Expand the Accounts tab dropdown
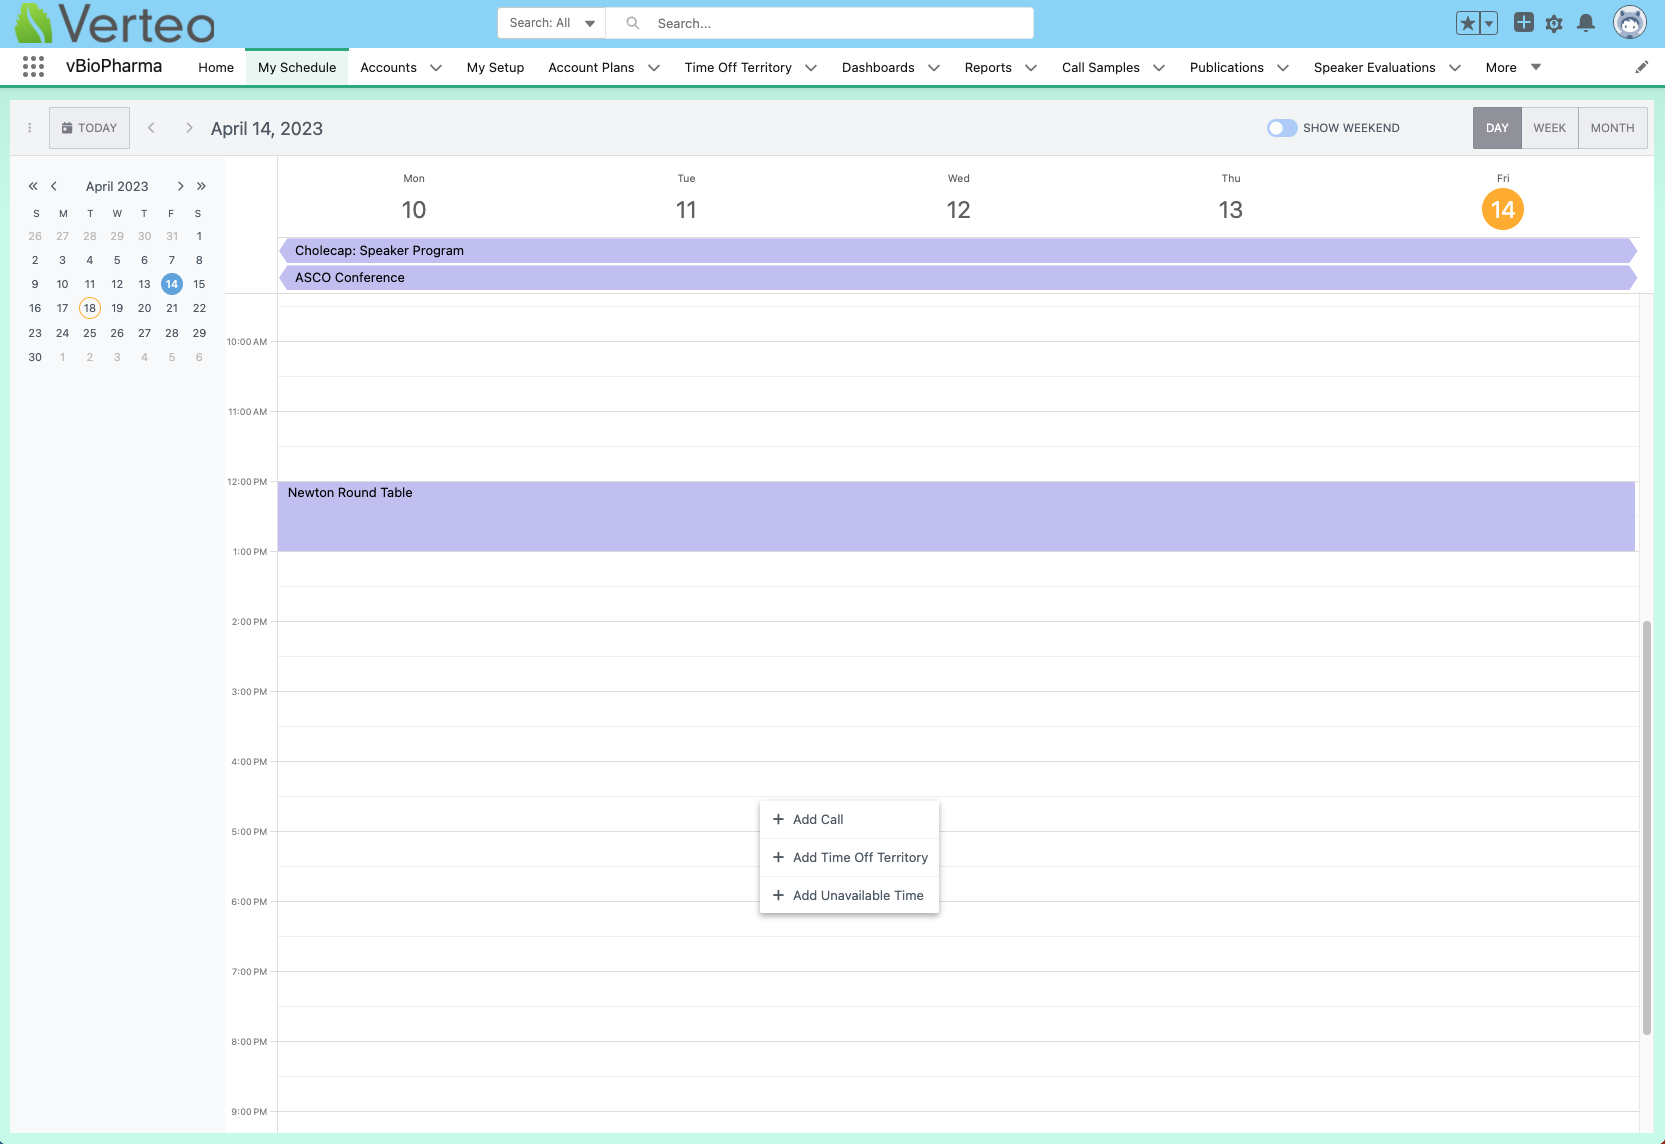The image size is (1665, 1144). coord(436,68)
